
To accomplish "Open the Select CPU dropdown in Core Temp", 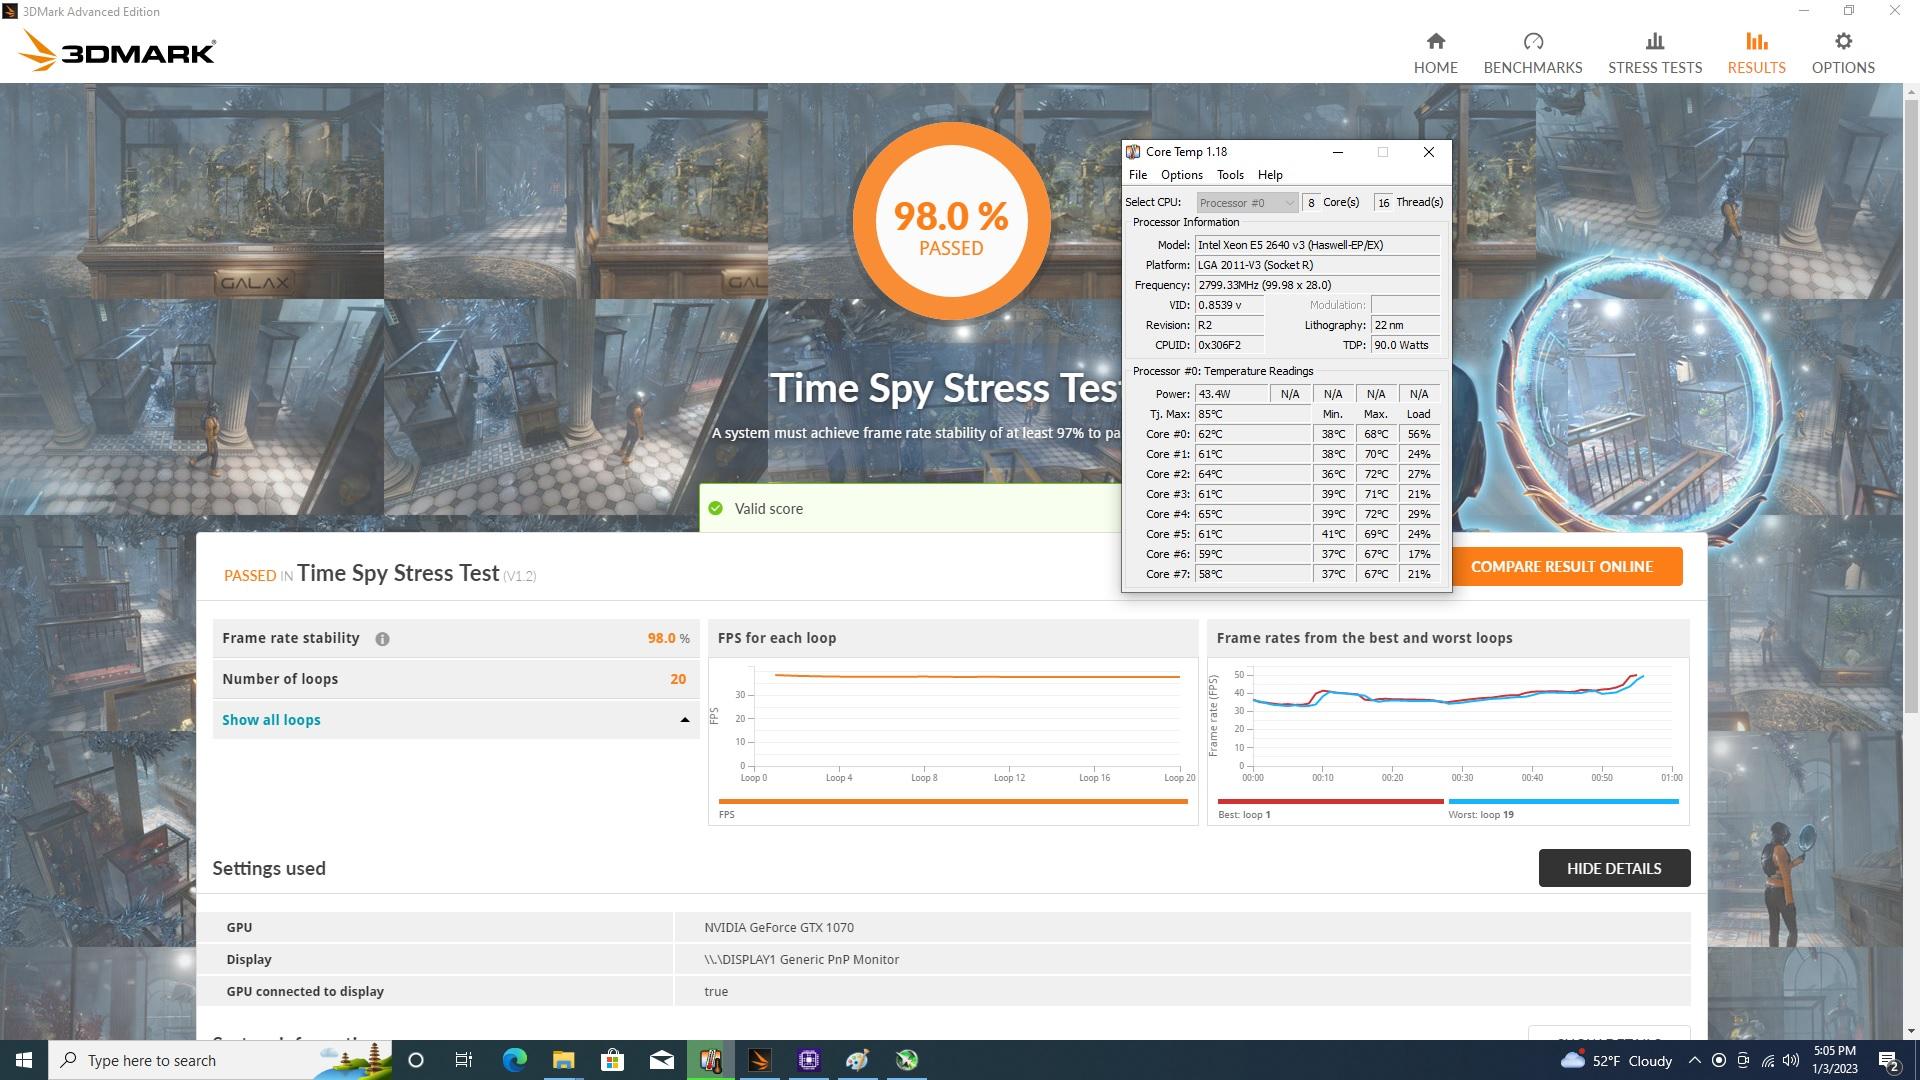I will 1247,203.
